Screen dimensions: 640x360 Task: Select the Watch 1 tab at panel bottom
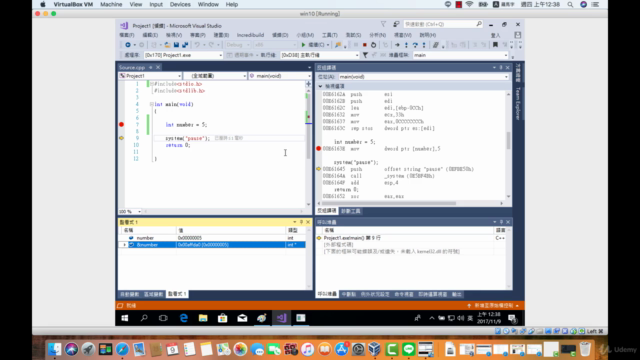[177, 294]
